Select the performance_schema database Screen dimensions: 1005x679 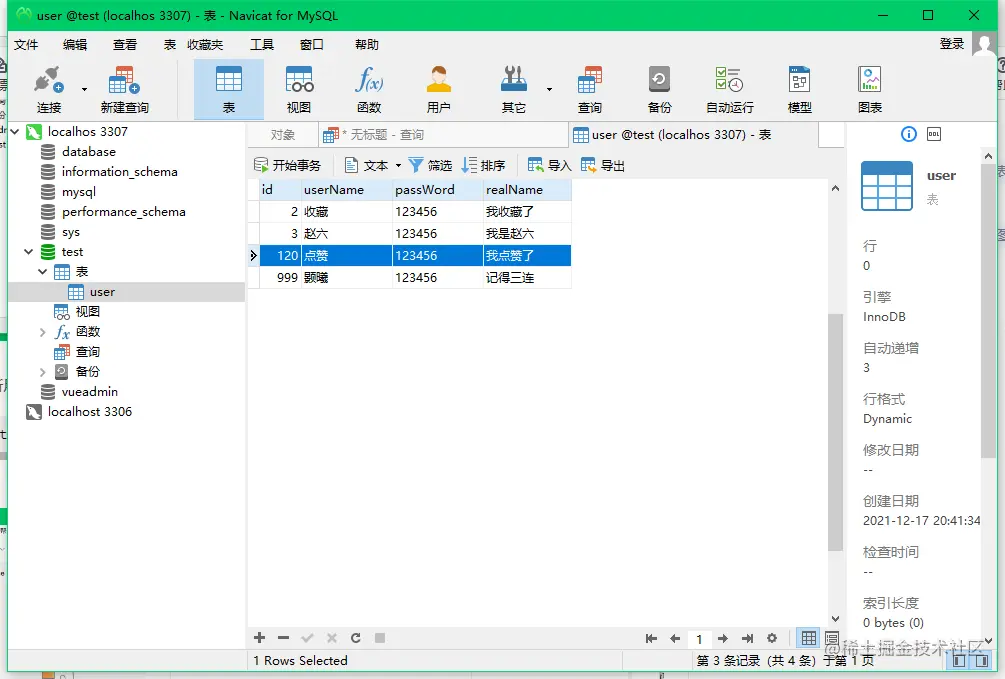(124, 212)
